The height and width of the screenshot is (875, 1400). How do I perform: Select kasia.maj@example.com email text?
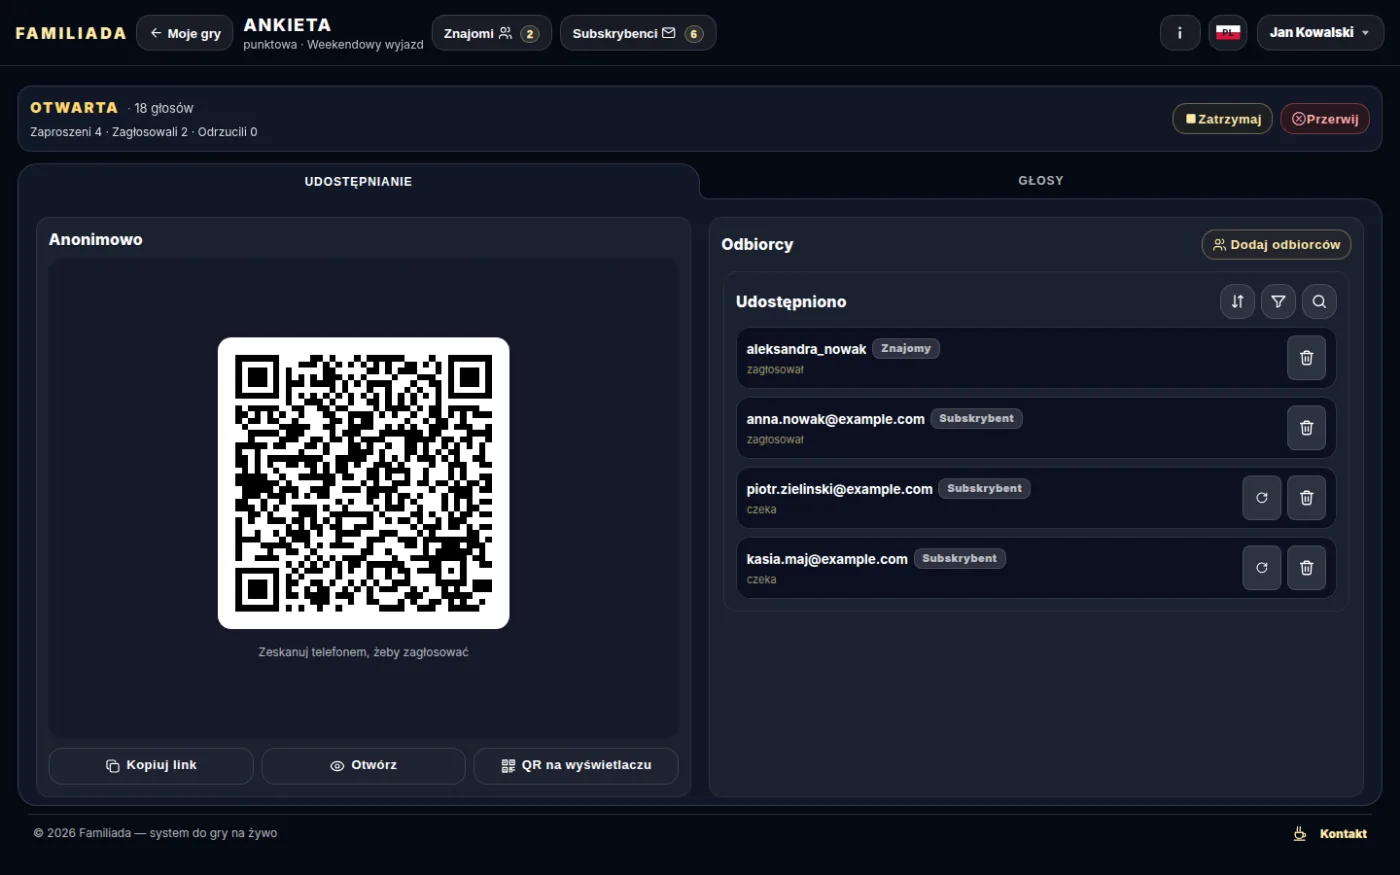click(x=827, y=559)
